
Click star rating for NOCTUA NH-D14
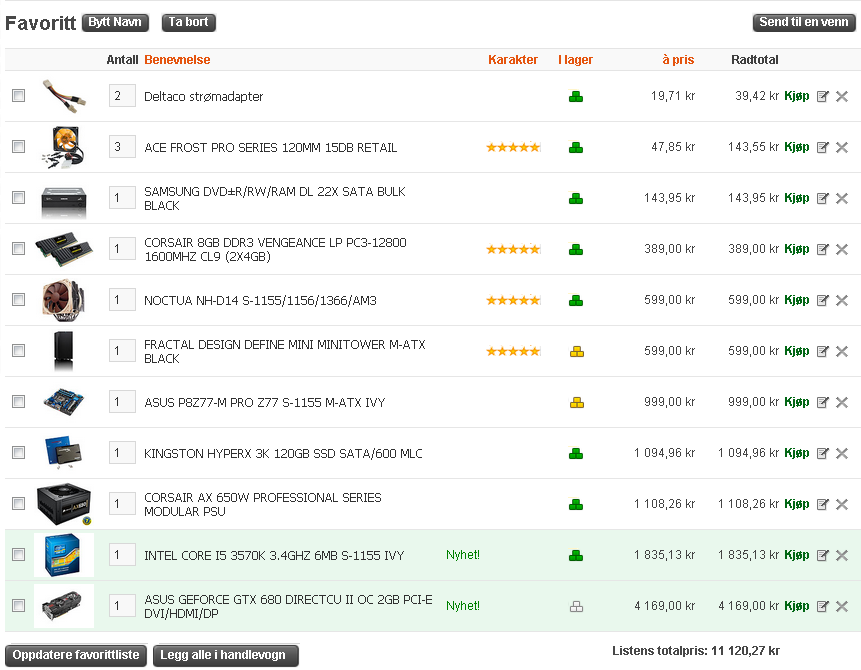pyautogui.click(x=513, y=300)
